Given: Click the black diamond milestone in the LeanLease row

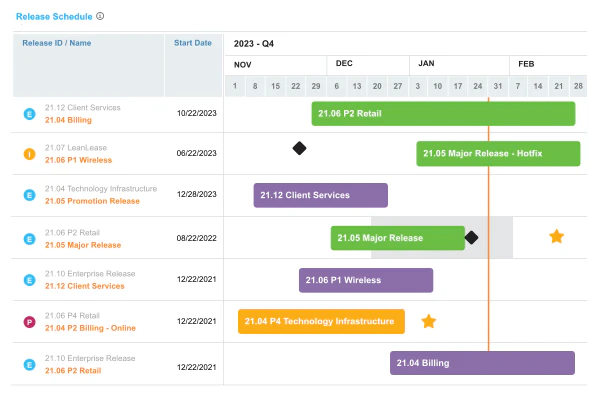Looking at the screenshot, I should [300, 148].
